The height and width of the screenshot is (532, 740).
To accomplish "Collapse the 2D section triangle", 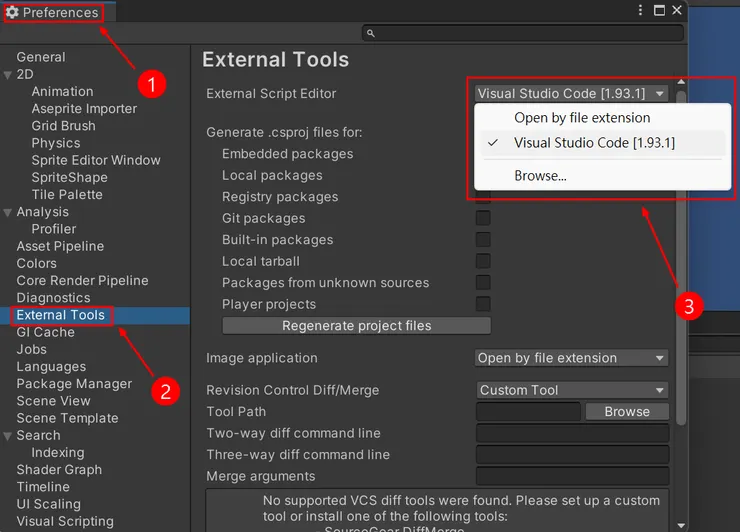I will tap(8, 75).
